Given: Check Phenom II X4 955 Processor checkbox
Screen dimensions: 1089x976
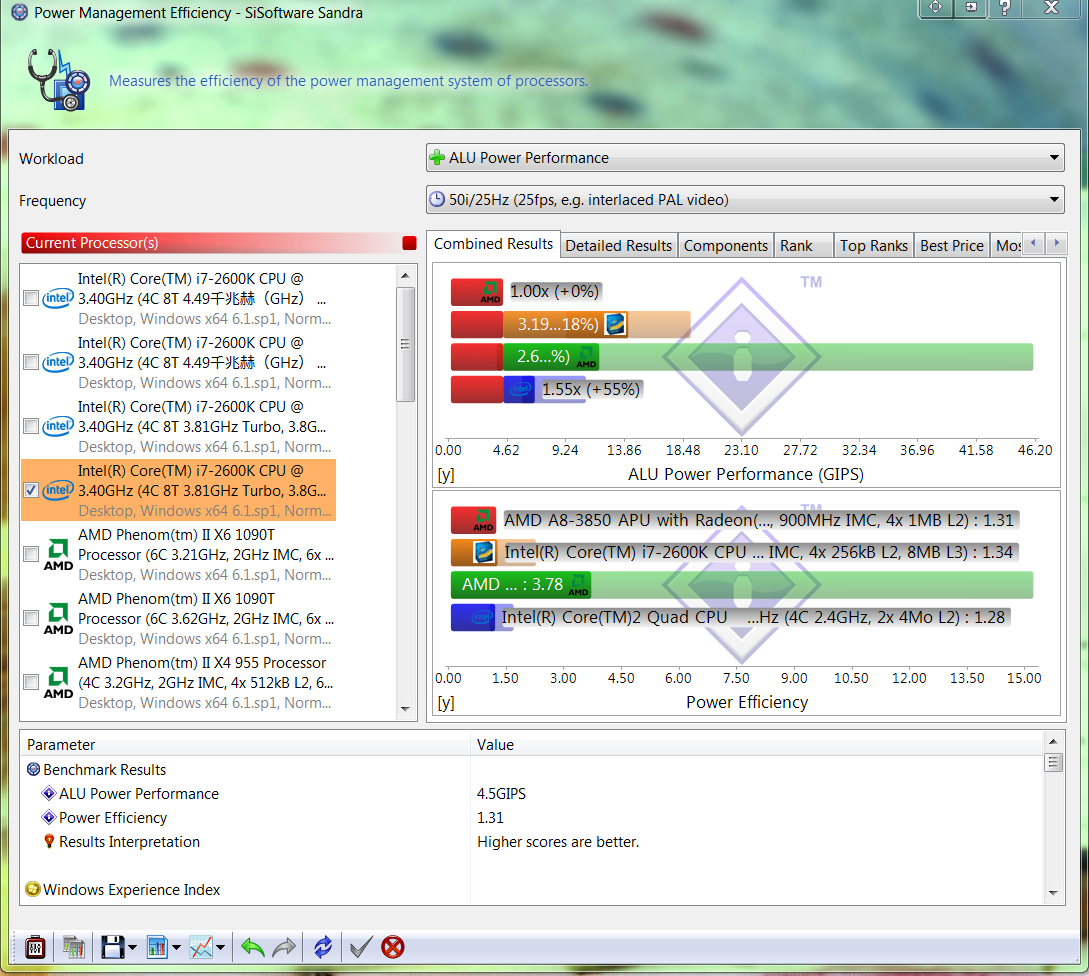Looking at the screenshot, I should tap(31, 681).
